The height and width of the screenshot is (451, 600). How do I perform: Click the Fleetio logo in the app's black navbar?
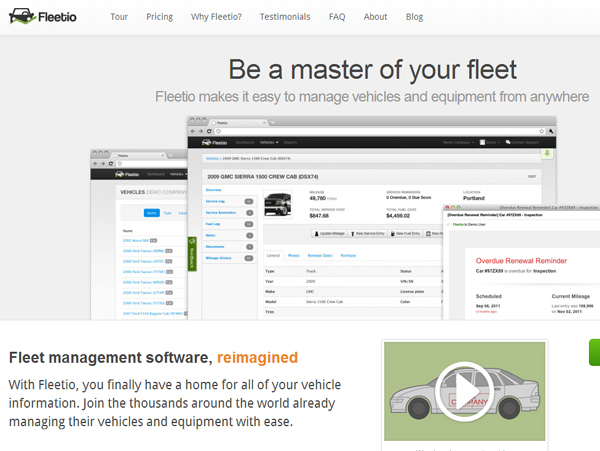pyautogui.click(x=214, y=142)
